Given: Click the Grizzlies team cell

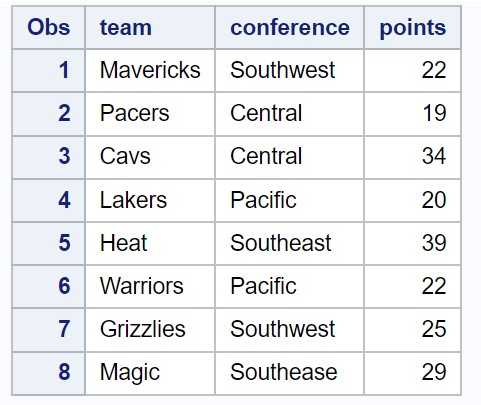Looking at the screenshot, I should (150, 329).
